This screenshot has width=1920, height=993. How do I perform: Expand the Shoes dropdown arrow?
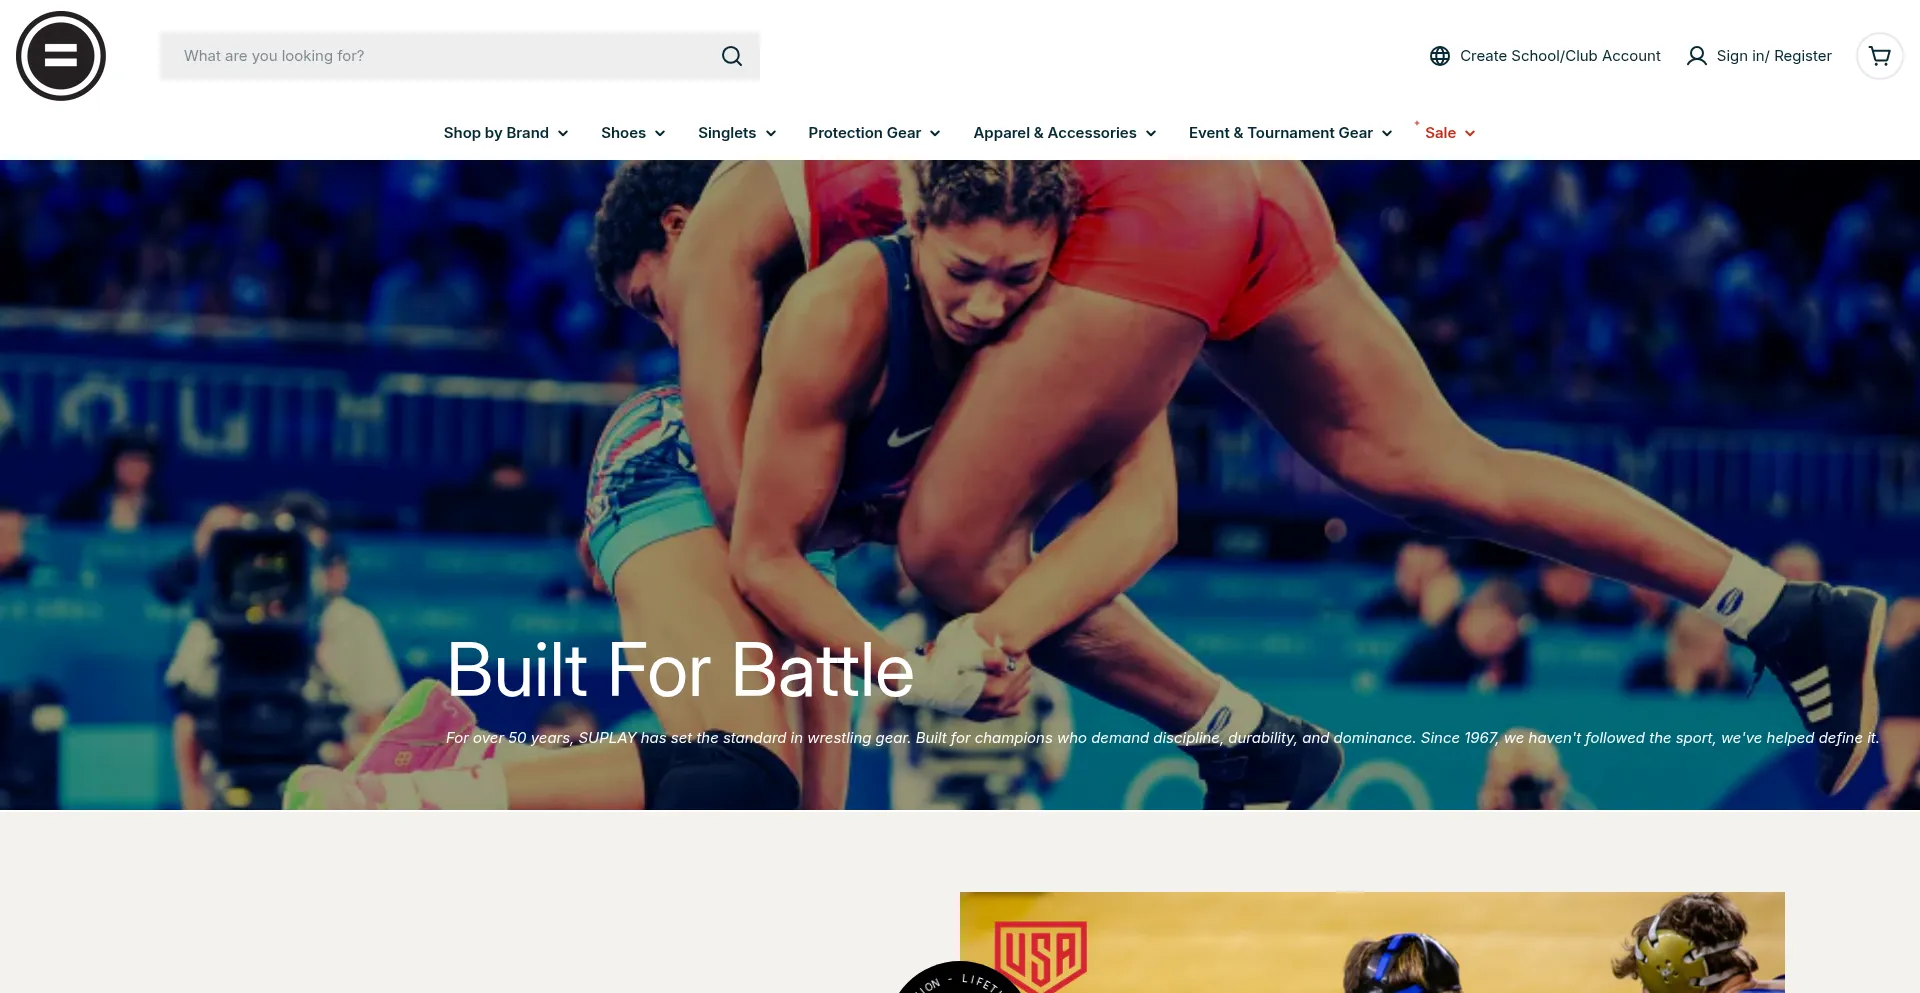pos(660,133)
